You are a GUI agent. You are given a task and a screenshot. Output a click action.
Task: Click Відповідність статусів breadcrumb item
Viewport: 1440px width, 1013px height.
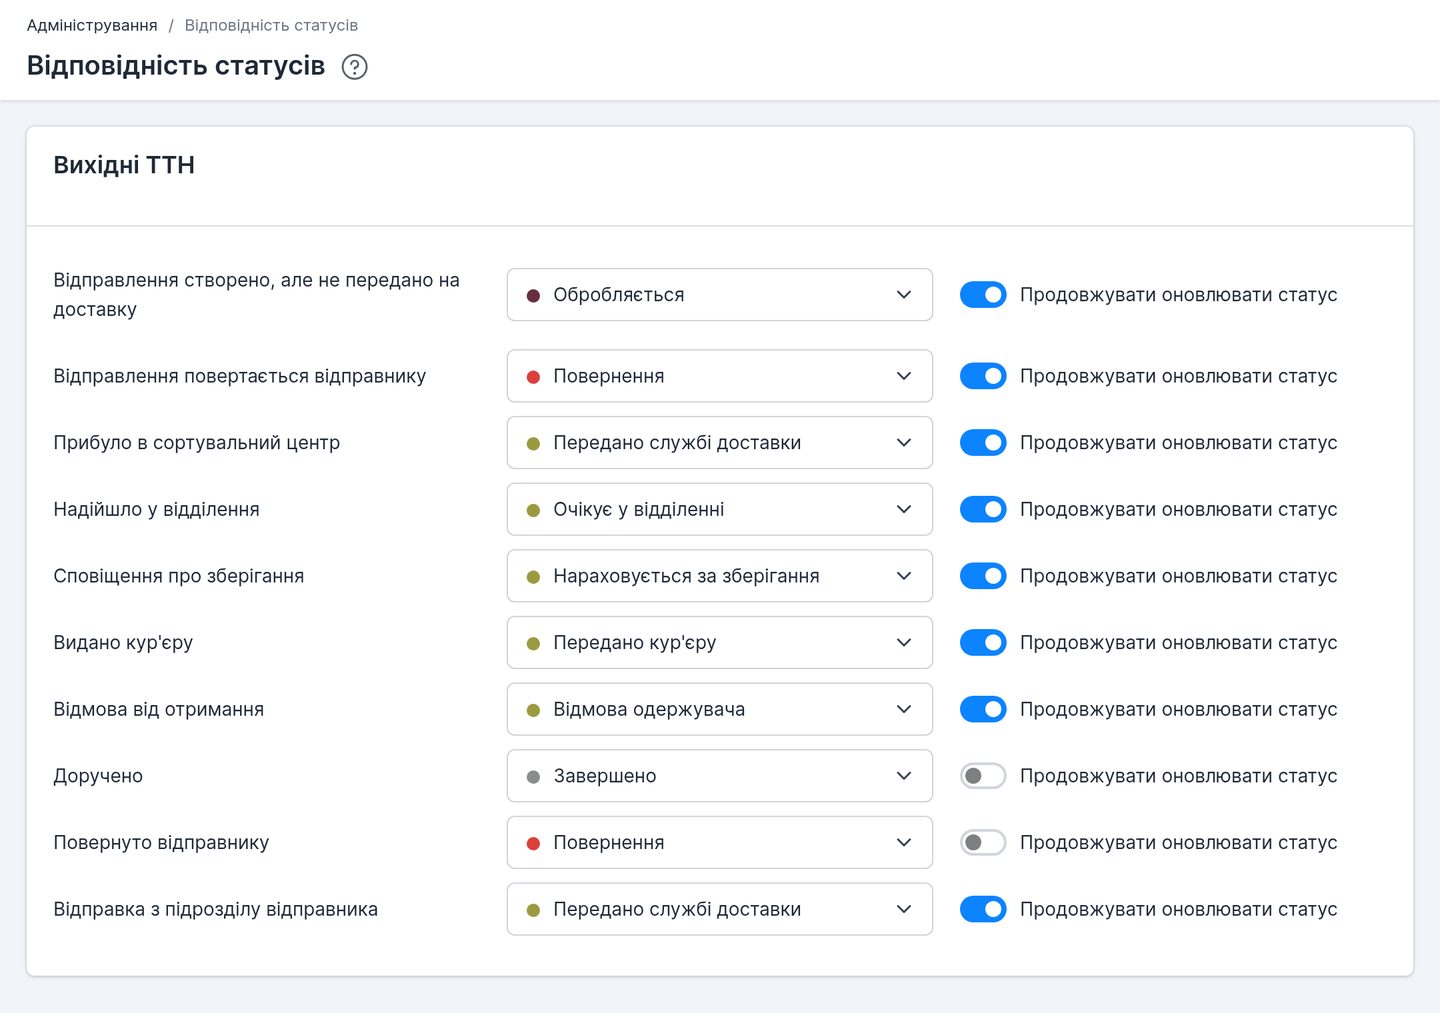271,25
